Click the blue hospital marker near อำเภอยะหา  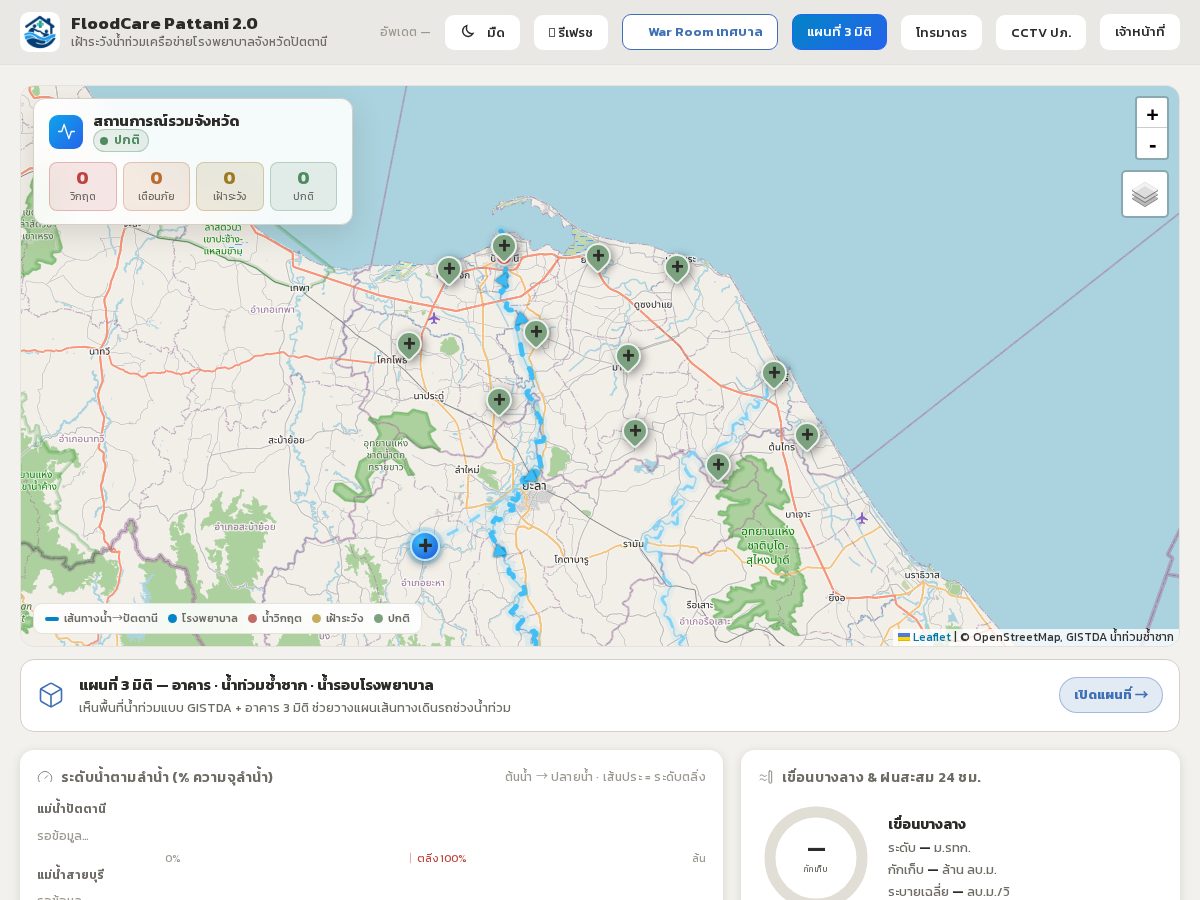[425, 546]
